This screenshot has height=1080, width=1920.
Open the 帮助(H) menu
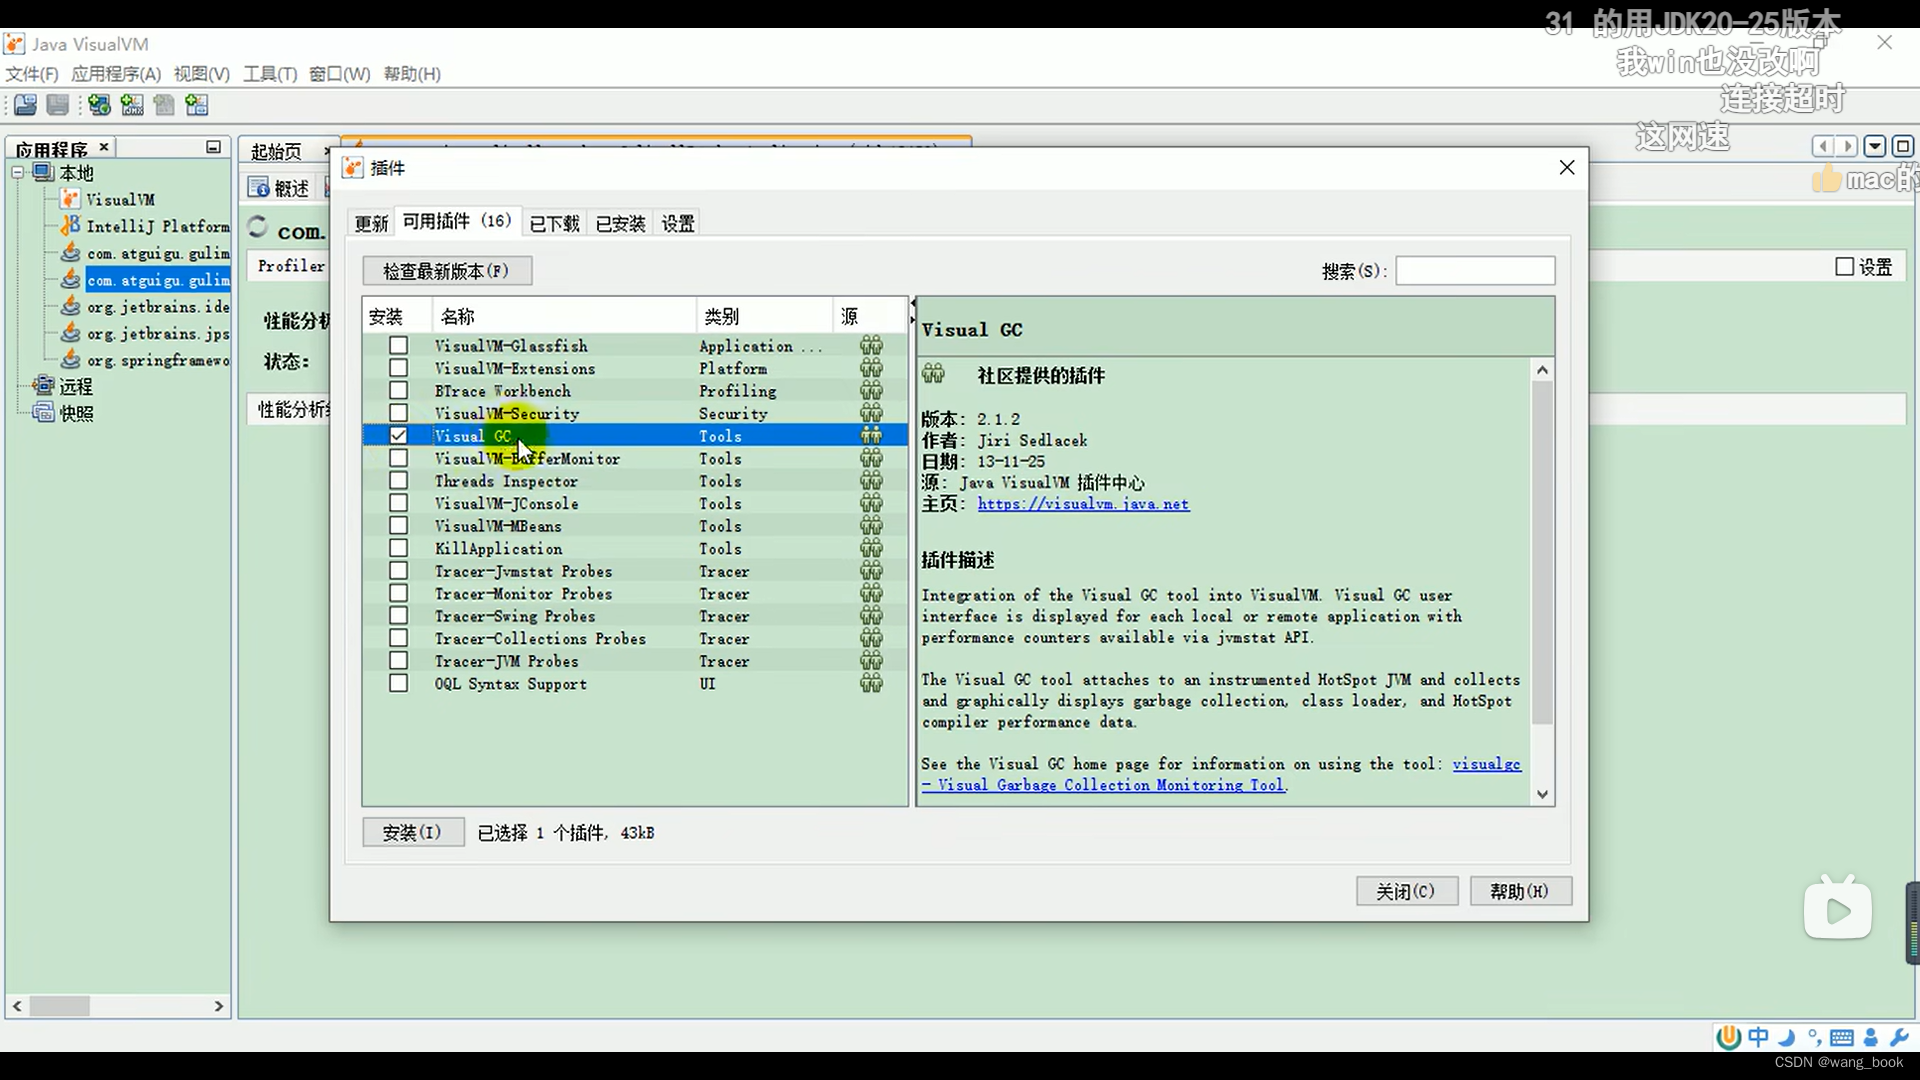pos(412,74)
